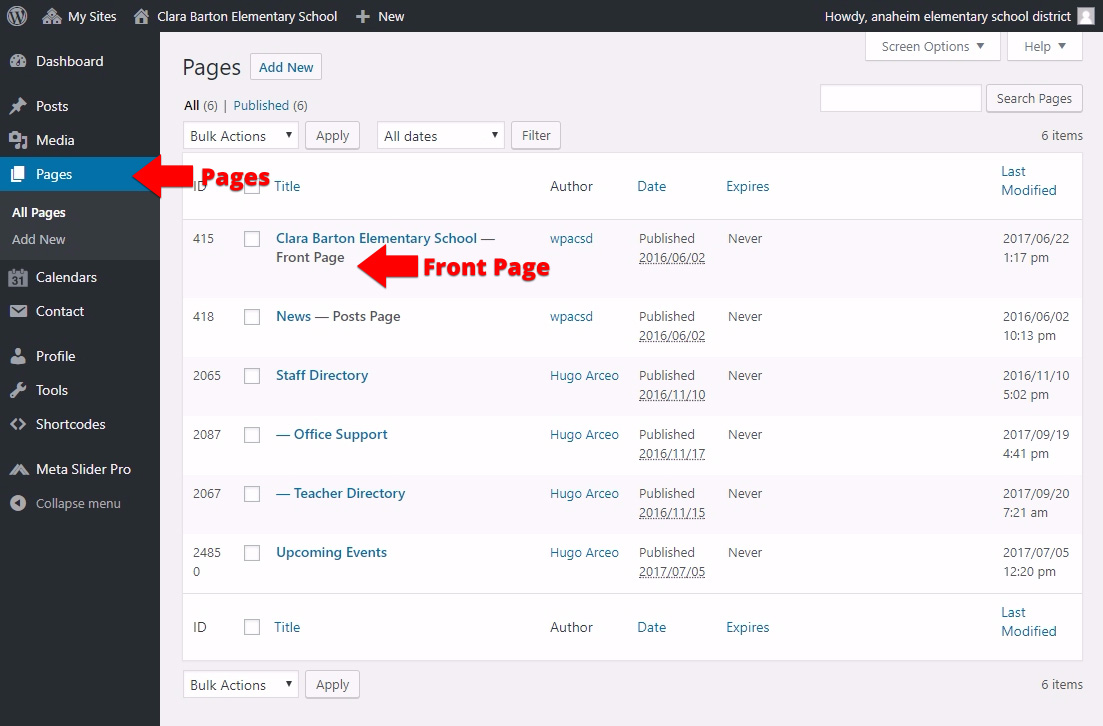Click the bottom Apply button
Image resolution: width=1103 pixels, height=726 pixels.
(332, 684)
